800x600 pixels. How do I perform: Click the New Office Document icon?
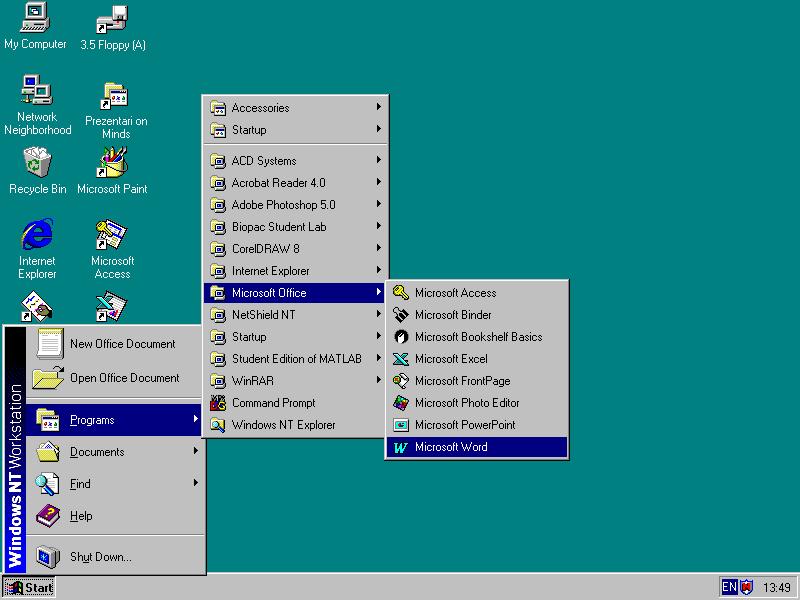coord(49,344)
